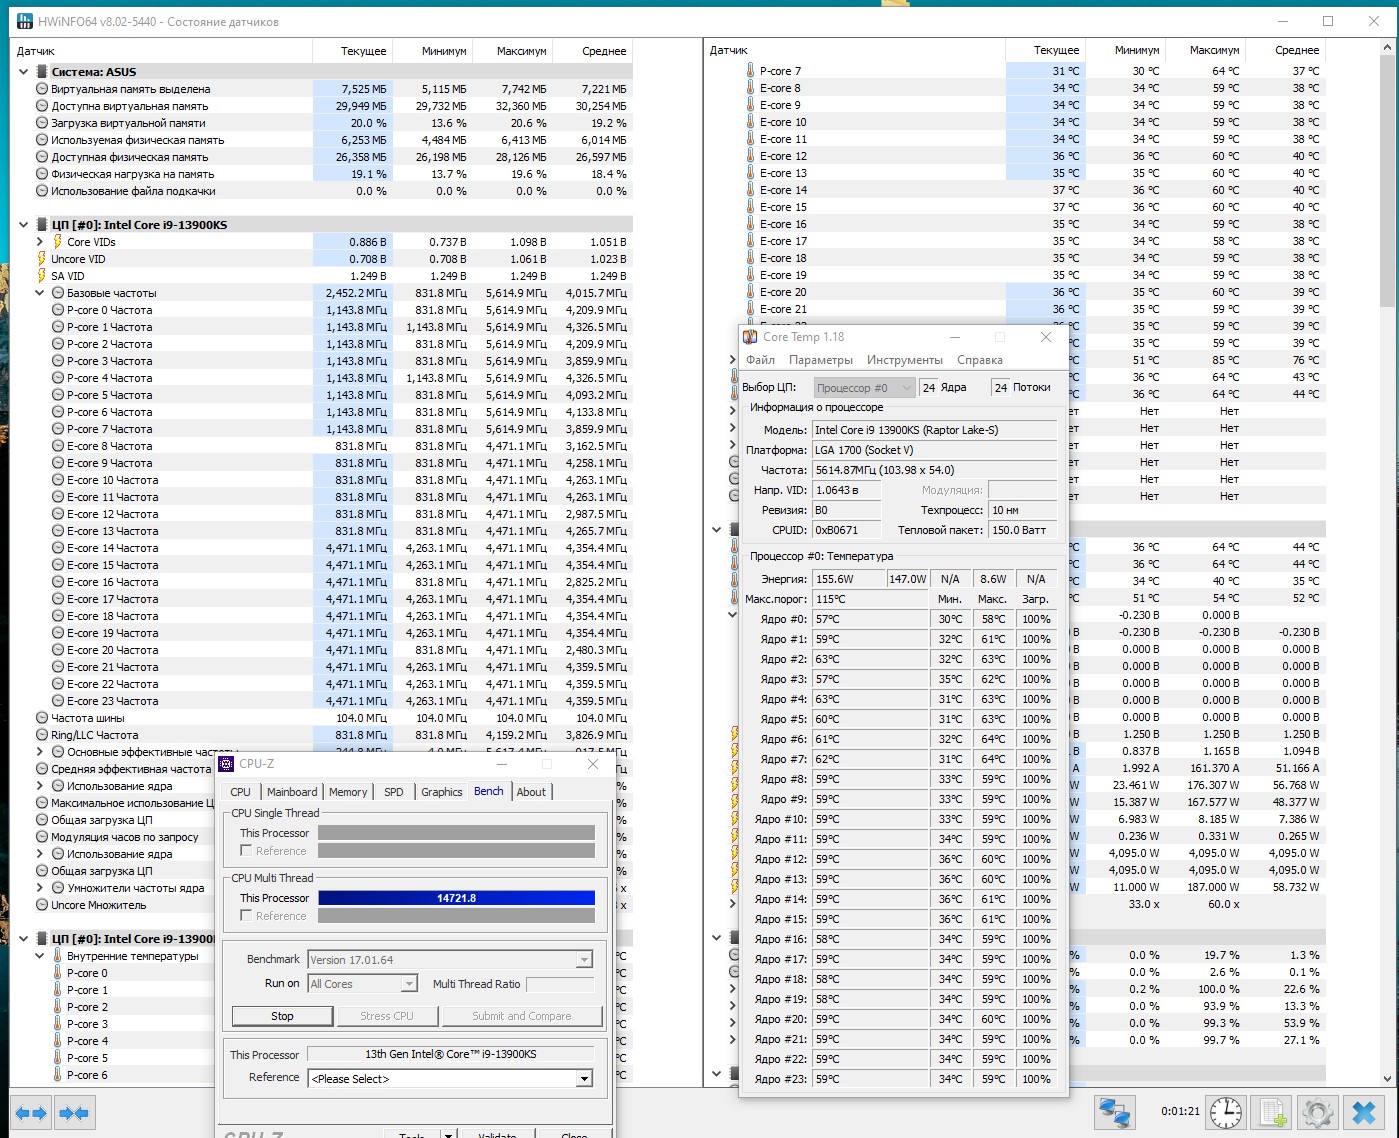The height and width of the screenshot is (1138, 1399).
Task: Open the Run on All Cores dropdown
Action: tap(408, 984)
